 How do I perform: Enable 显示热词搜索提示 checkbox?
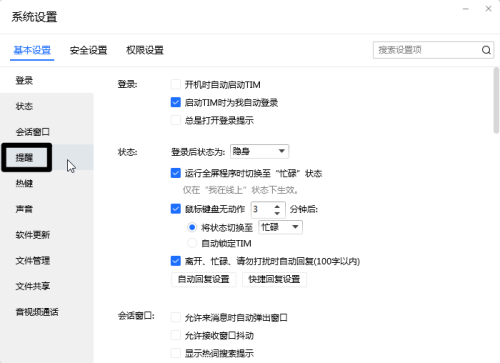(x=176, y=353)
